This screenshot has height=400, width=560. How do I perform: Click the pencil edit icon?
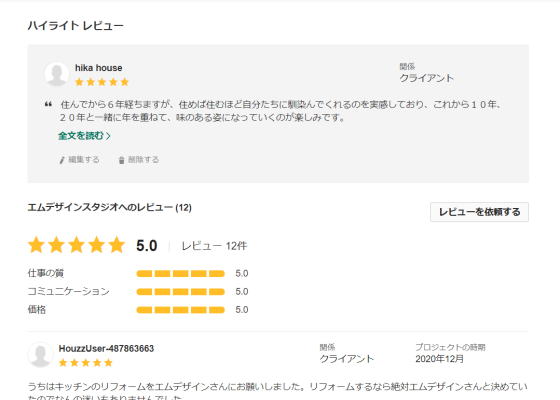61,160
